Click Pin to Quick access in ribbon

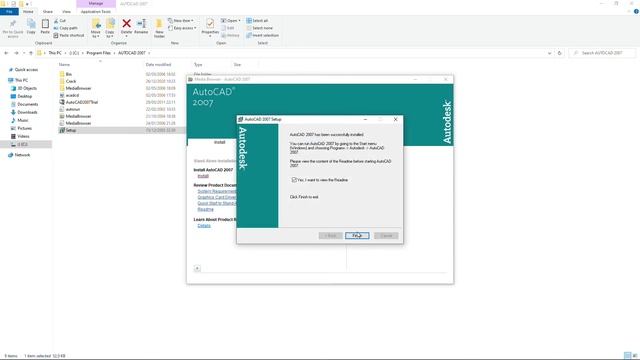click(x=13, y=28)
